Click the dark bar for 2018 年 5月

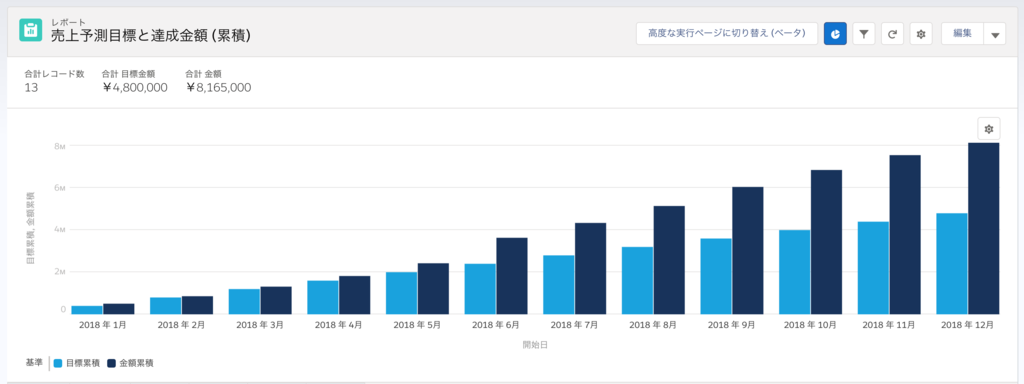434,289
